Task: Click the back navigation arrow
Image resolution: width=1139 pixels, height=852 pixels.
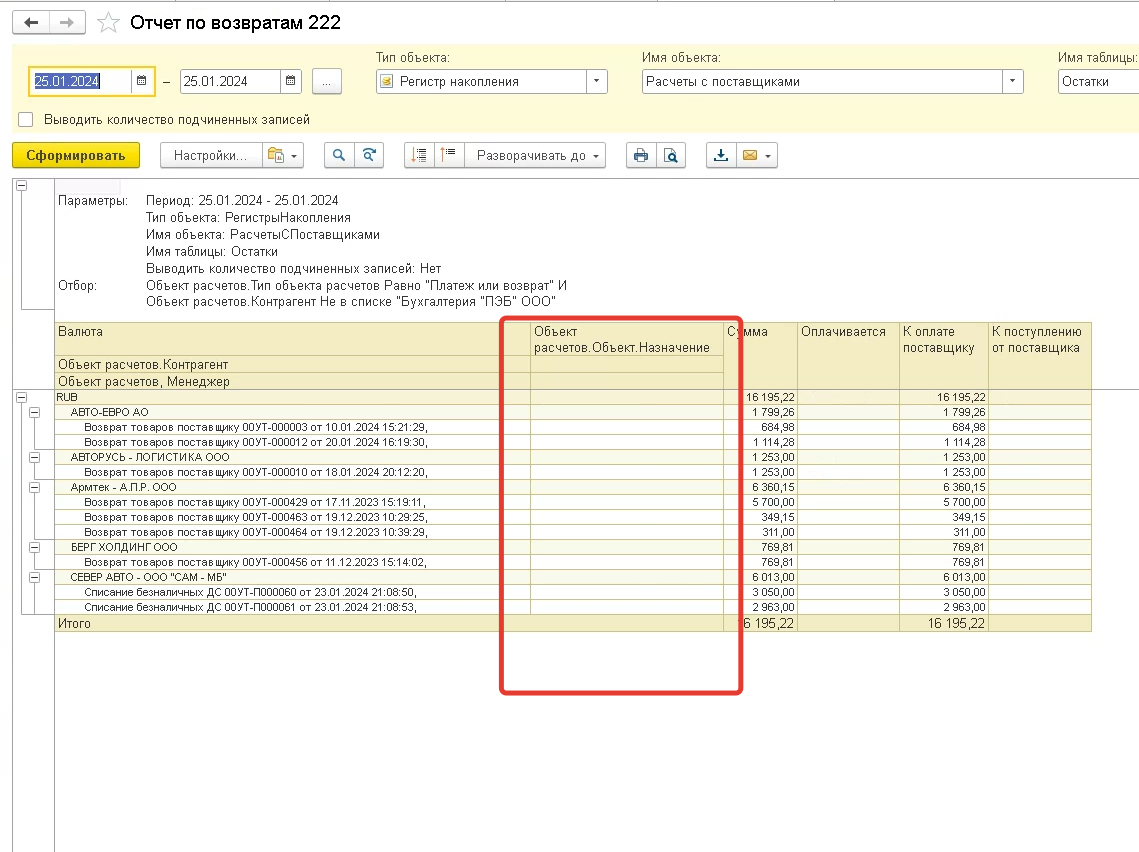Action: click(31, 22)
